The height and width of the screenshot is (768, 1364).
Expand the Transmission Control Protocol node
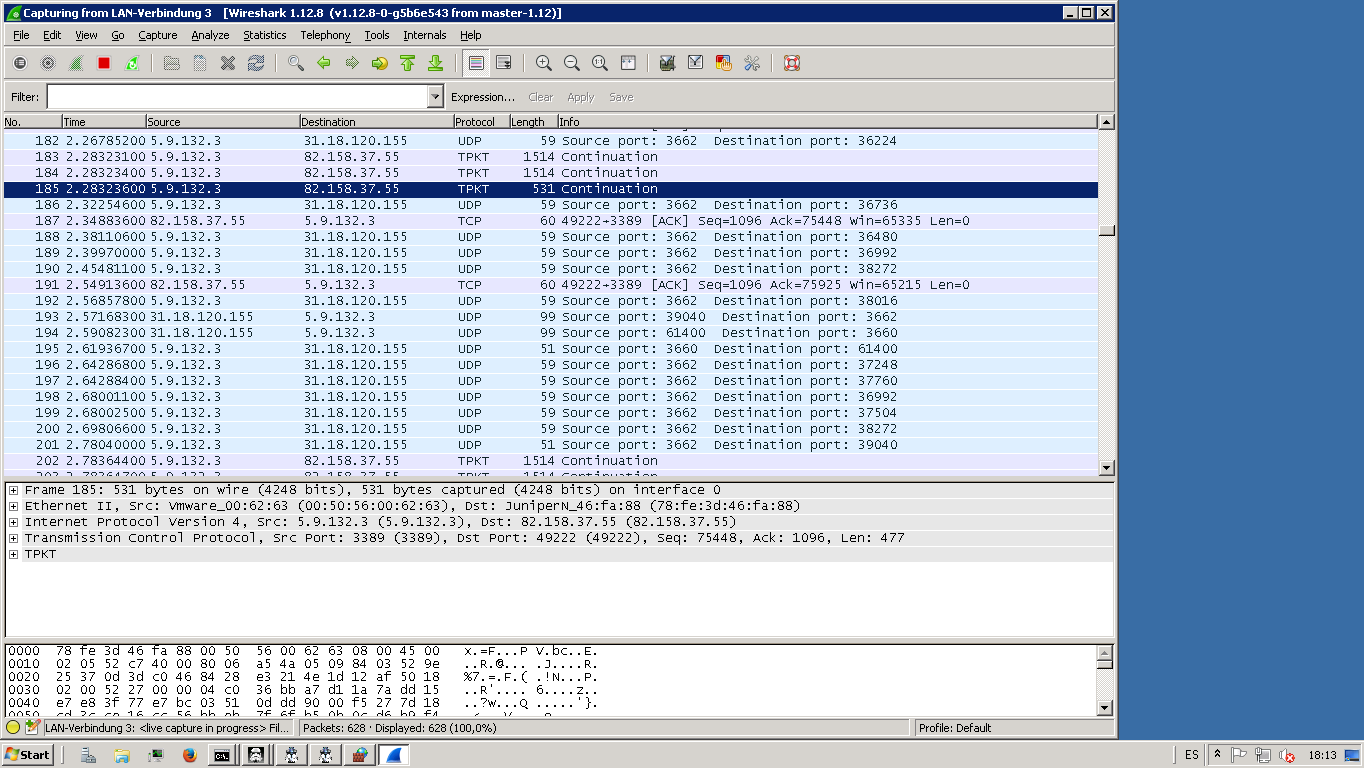[x=14, y=538]
